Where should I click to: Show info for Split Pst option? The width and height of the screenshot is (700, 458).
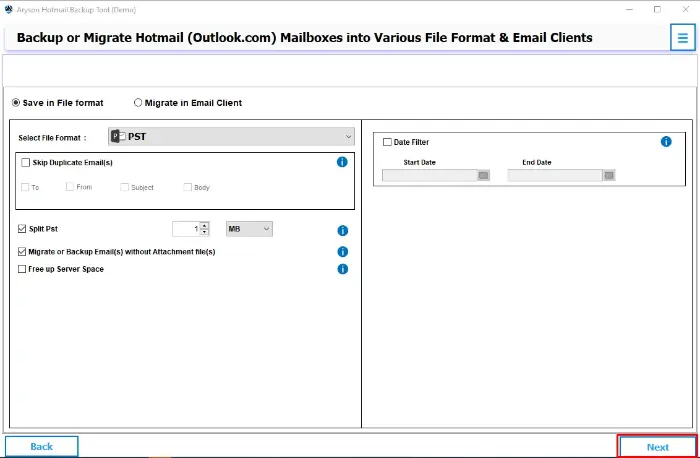(x=342, y=230)
